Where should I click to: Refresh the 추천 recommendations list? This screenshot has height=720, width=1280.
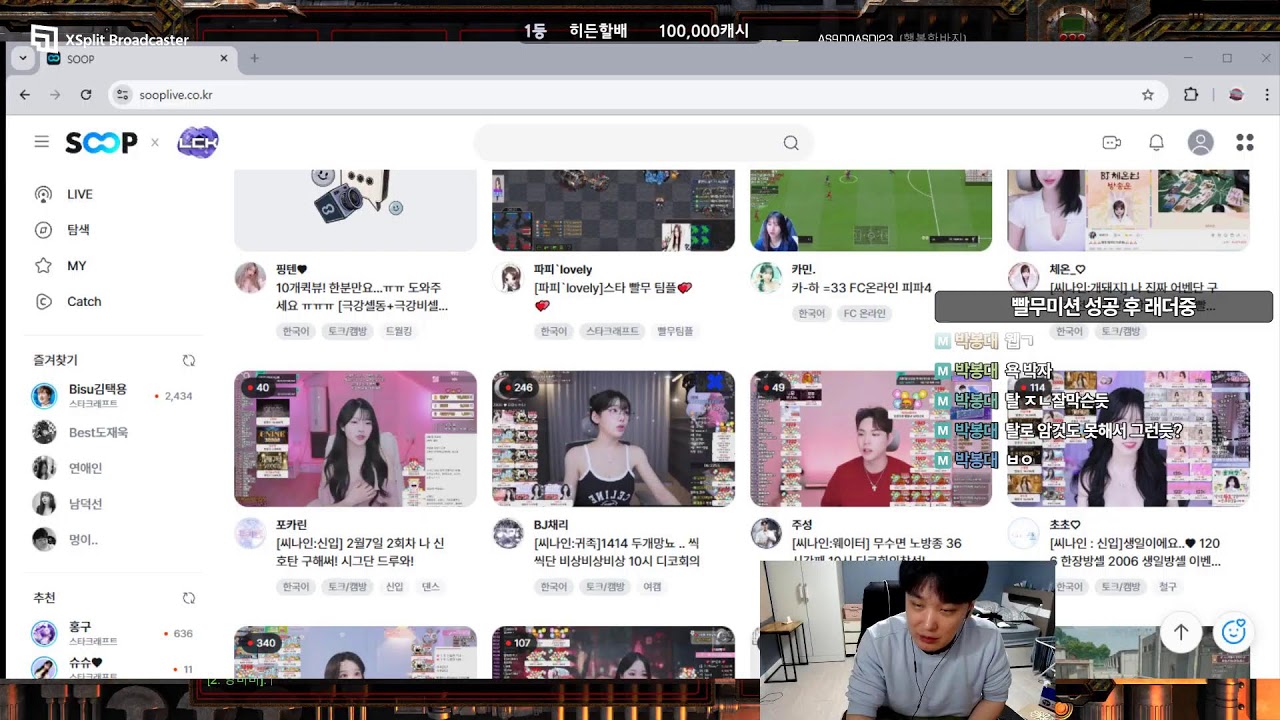(188, 598)
